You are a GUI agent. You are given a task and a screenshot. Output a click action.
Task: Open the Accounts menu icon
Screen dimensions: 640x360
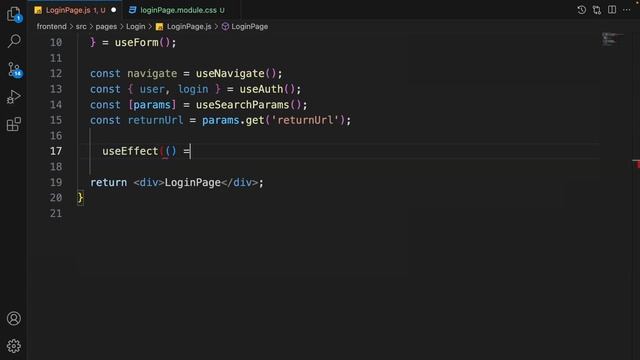point(13,318)
